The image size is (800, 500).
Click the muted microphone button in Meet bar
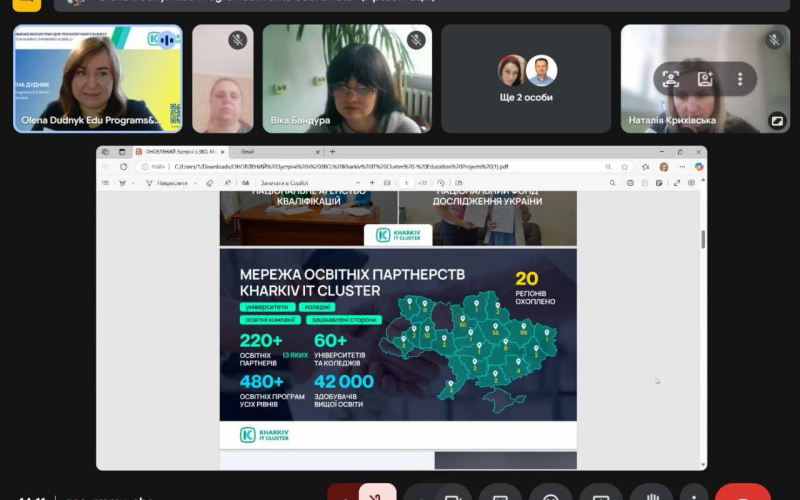(378, 494)
